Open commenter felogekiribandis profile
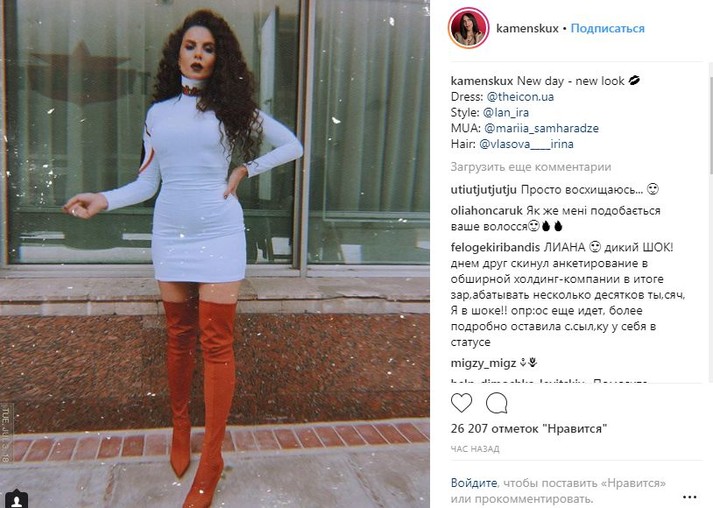 click(x=495, y=247)
